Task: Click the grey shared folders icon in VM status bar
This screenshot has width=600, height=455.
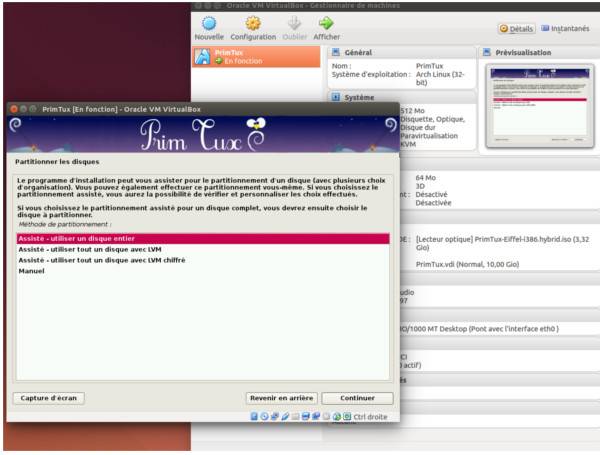Action: (295, 416)
